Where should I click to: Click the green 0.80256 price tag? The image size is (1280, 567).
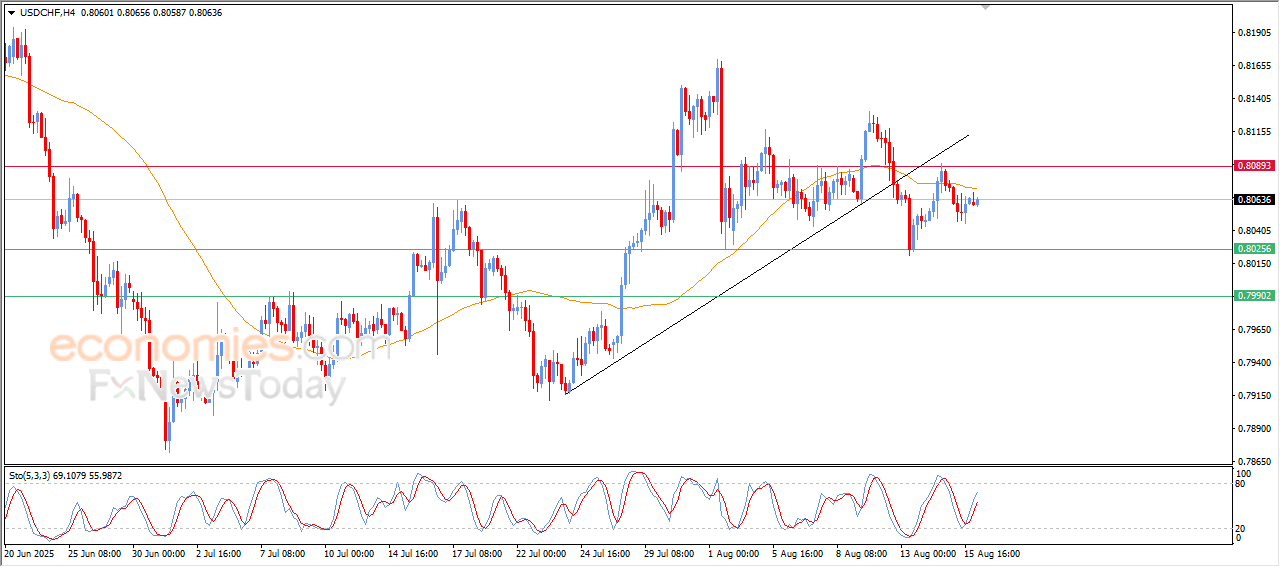[x=1253, y=249]
